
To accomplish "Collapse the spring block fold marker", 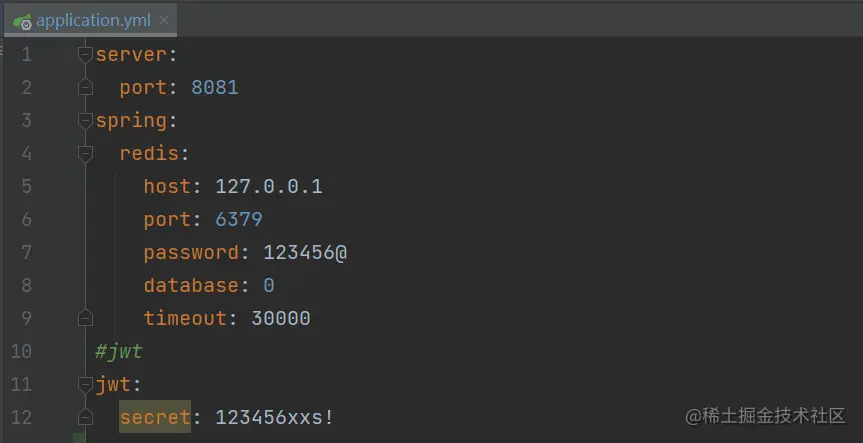I will [x=85, y=121].
